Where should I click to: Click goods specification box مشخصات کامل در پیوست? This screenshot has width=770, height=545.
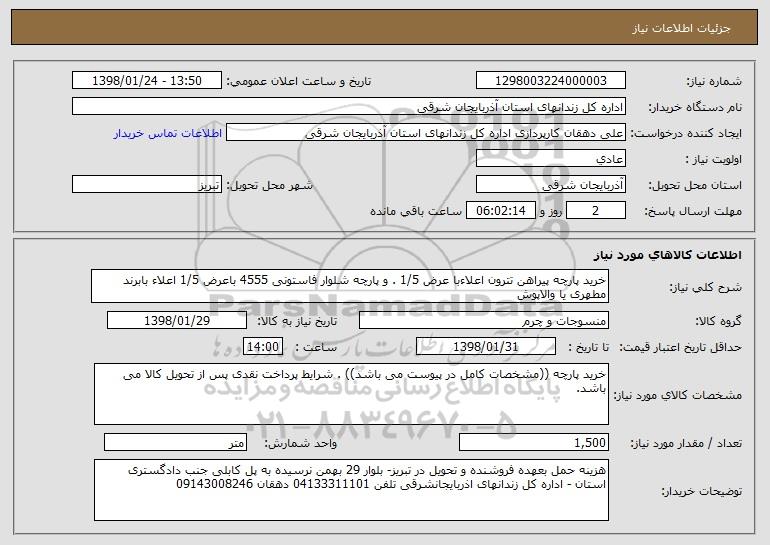point(351,394)
